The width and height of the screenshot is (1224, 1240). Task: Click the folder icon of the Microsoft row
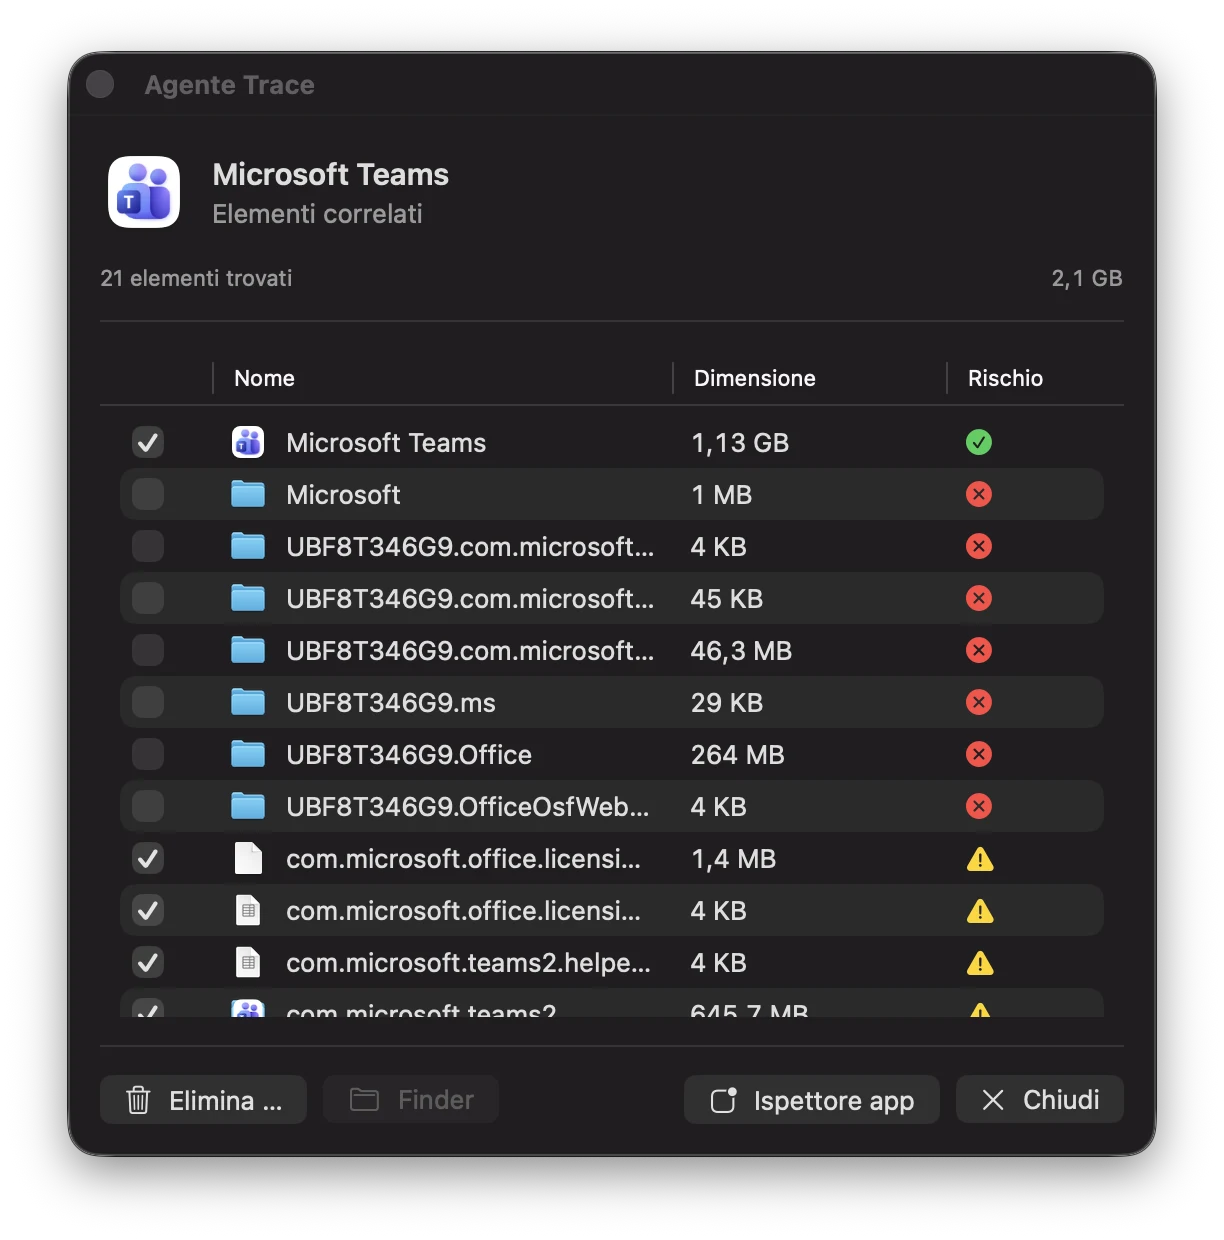pos(248,494)
